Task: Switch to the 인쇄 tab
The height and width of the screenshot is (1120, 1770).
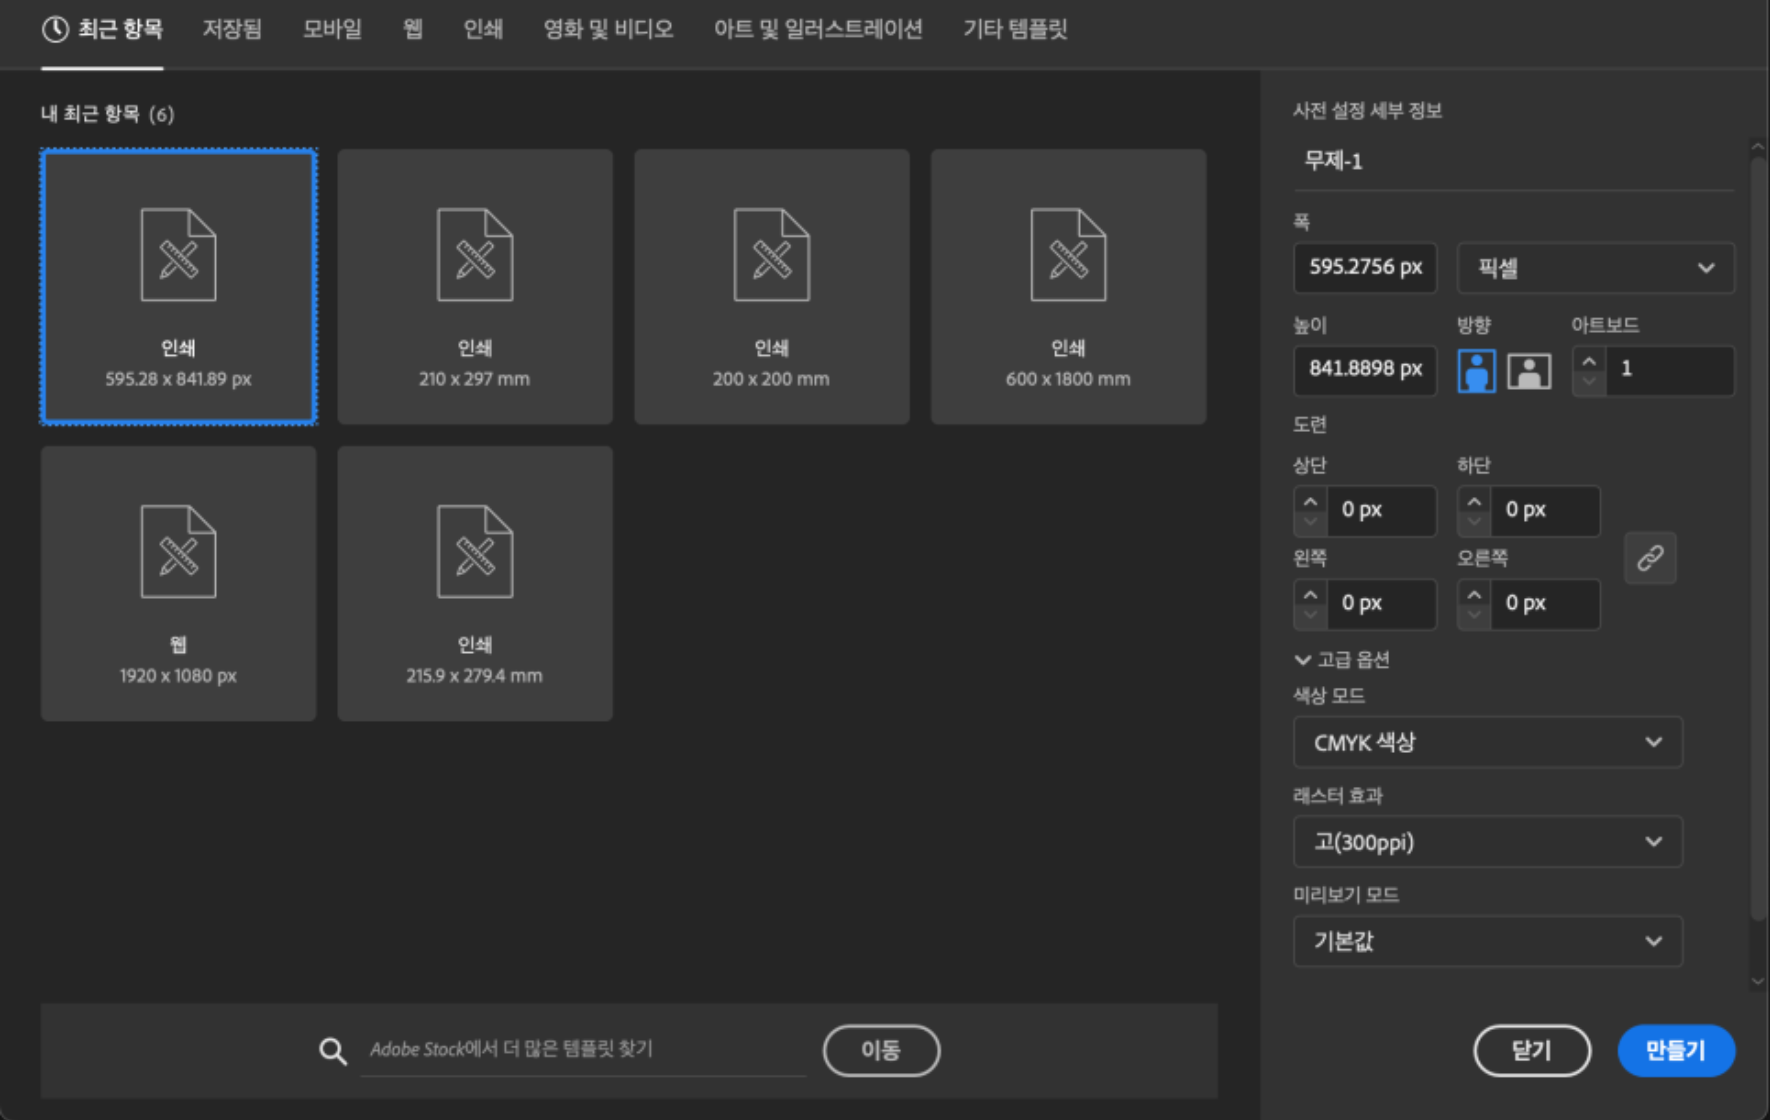Action: pyautogui.click(x=483, y=29)
